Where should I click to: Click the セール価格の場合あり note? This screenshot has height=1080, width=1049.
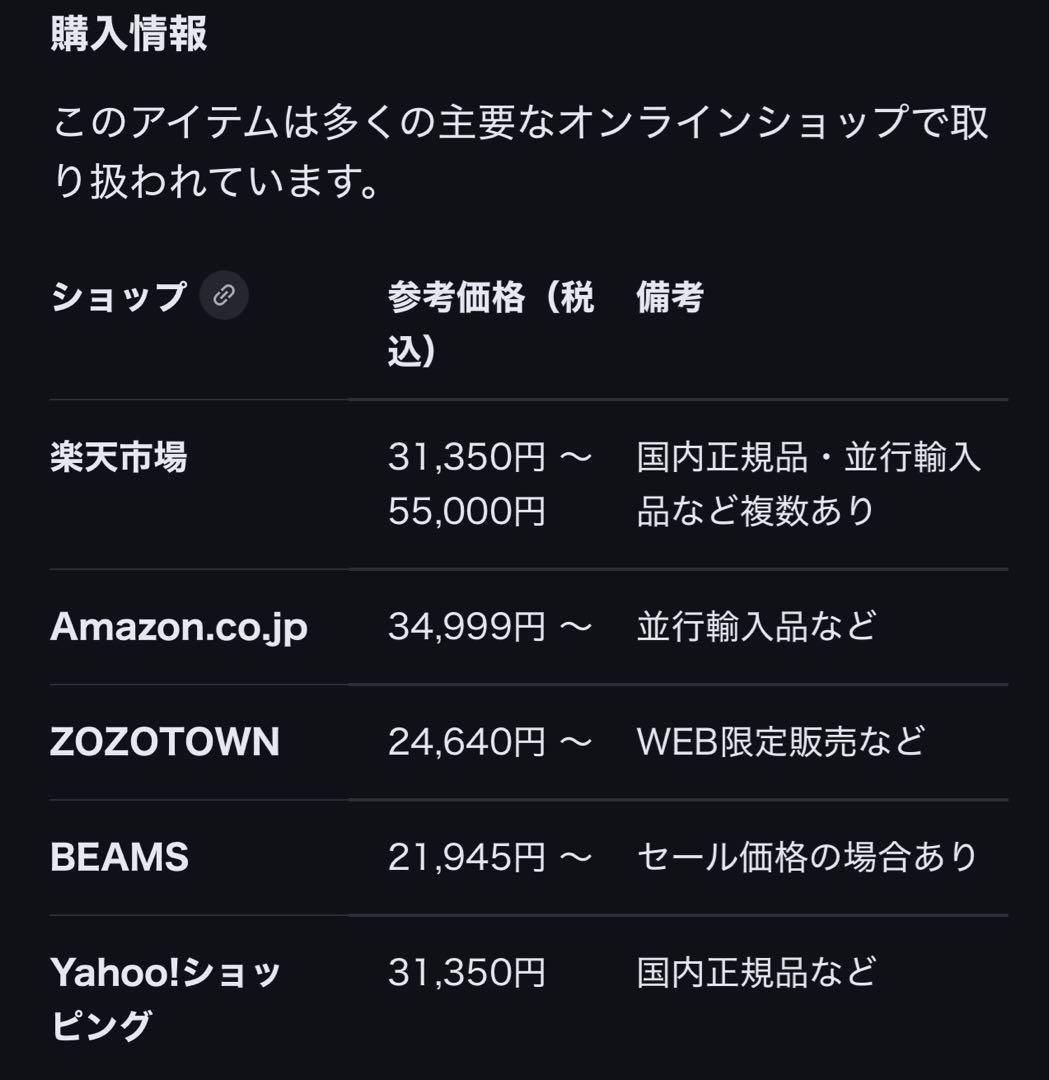click(806, 857)
